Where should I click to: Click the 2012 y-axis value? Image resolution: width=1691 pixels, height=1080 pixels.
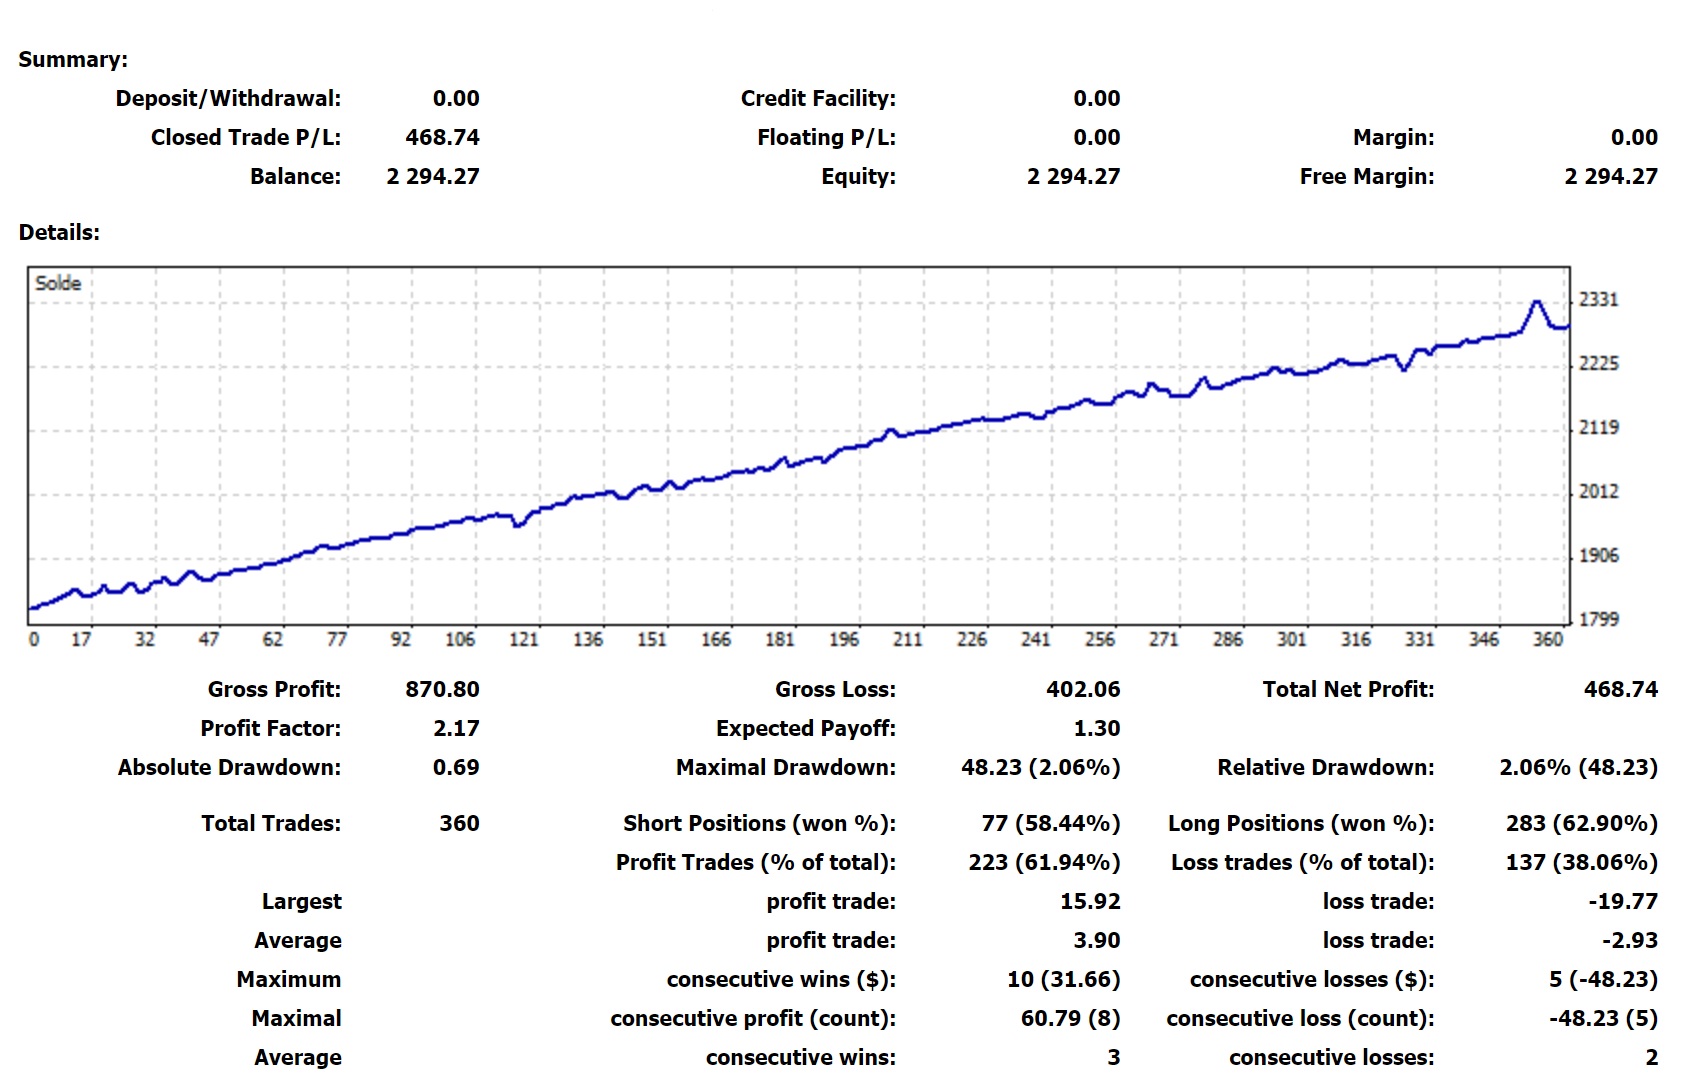click(x=1598, y=491)
